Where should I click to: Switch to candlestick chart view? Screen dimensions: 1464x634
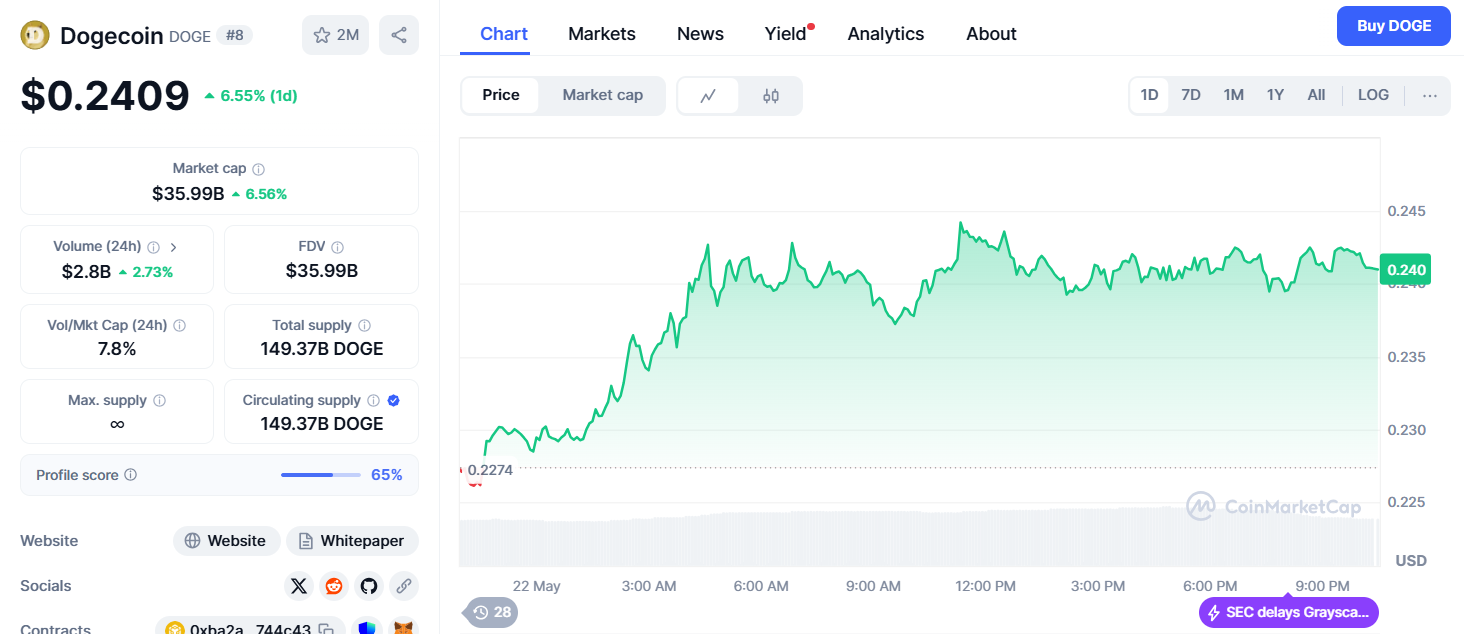coord(770,96)
